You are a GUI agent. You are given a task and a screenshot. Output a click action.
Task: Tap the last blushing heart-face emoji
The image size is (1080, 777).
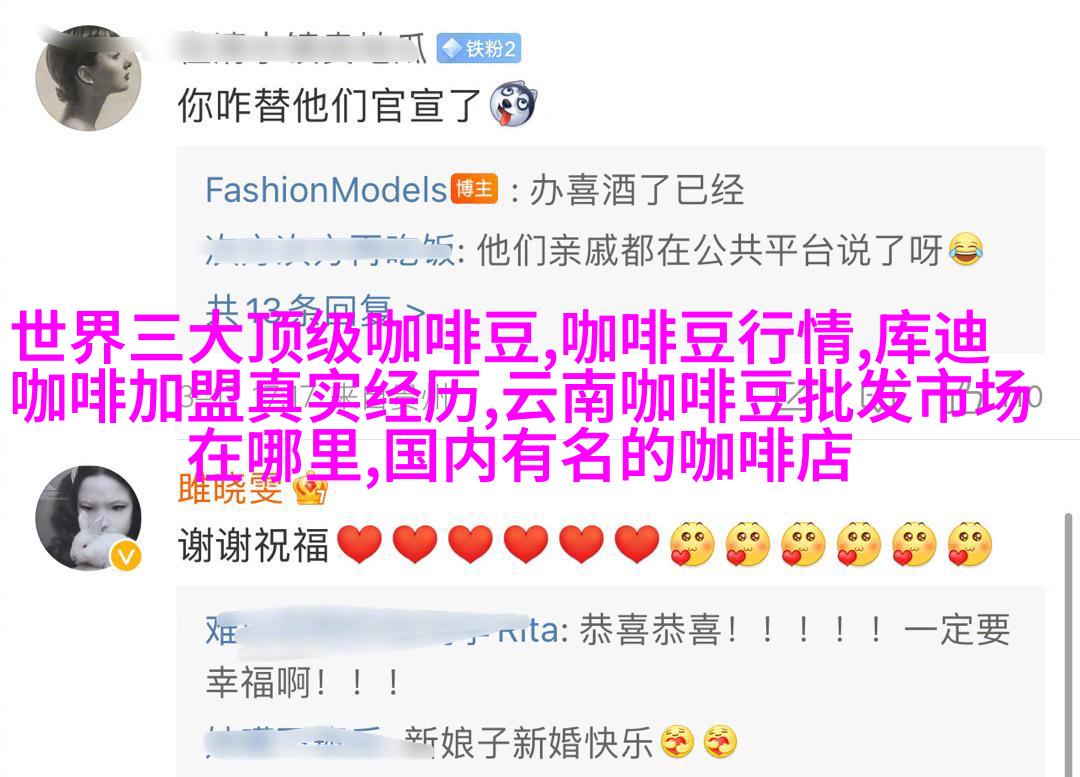[969, 544]
